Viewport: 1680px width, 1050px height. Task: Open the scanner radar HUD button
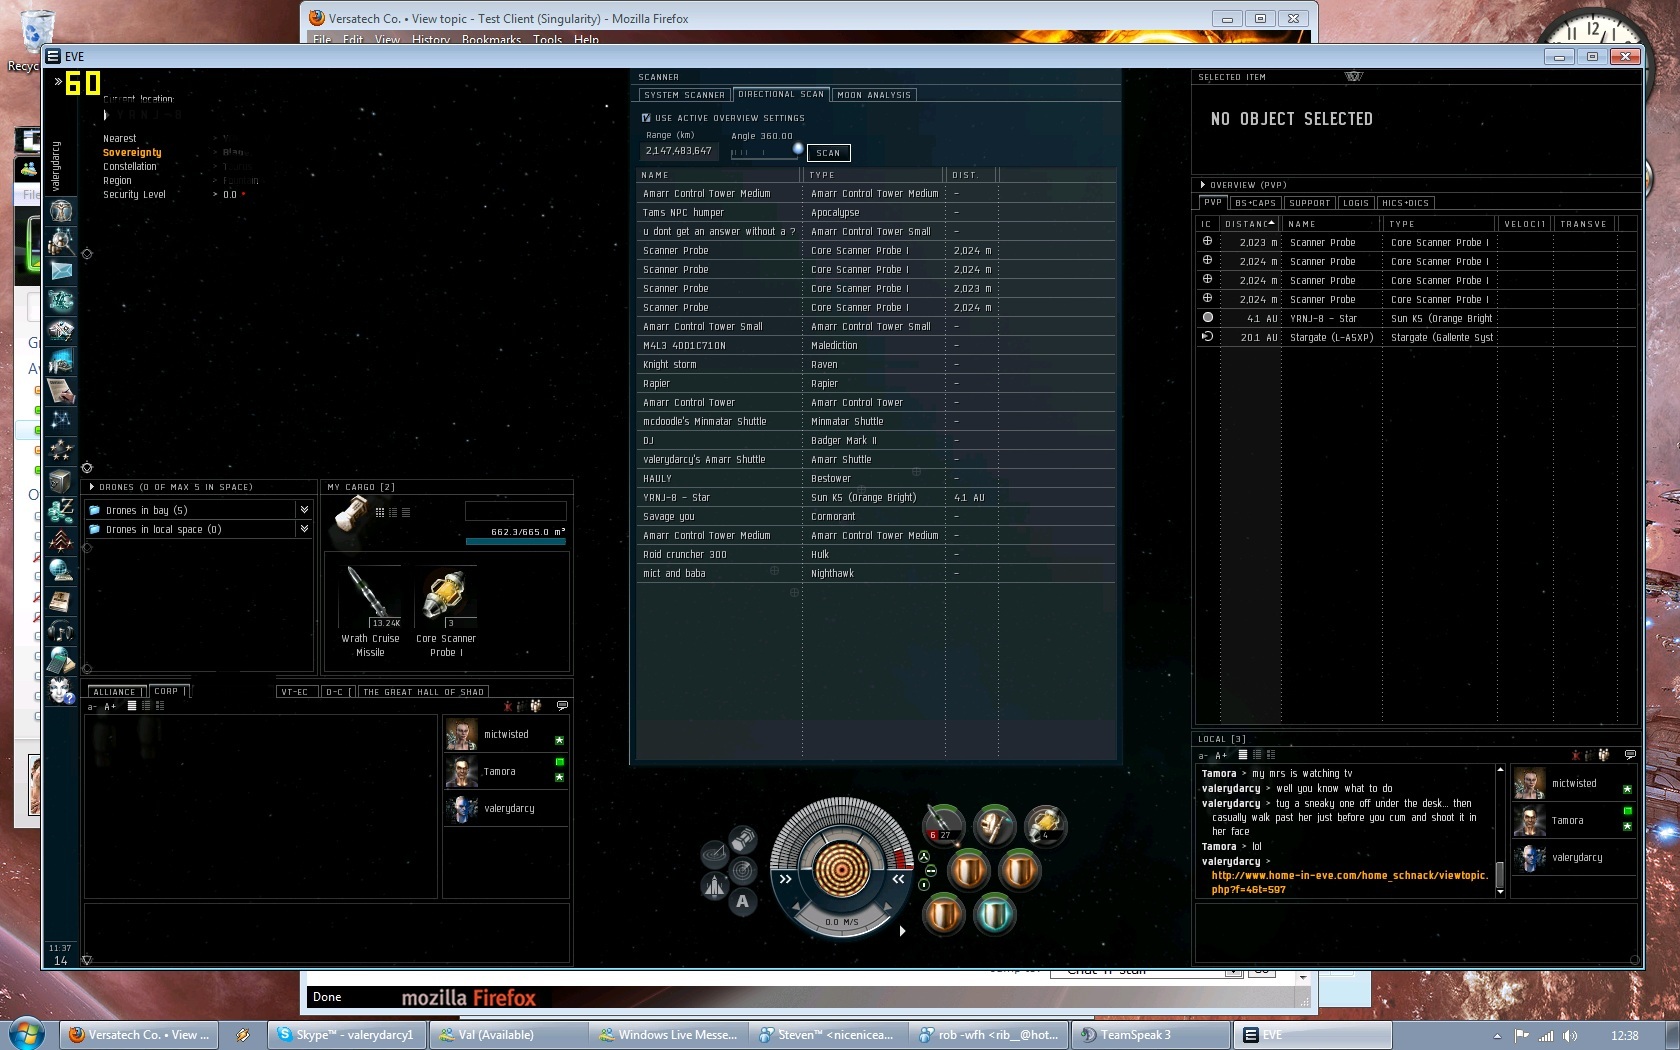pos(743,870)
